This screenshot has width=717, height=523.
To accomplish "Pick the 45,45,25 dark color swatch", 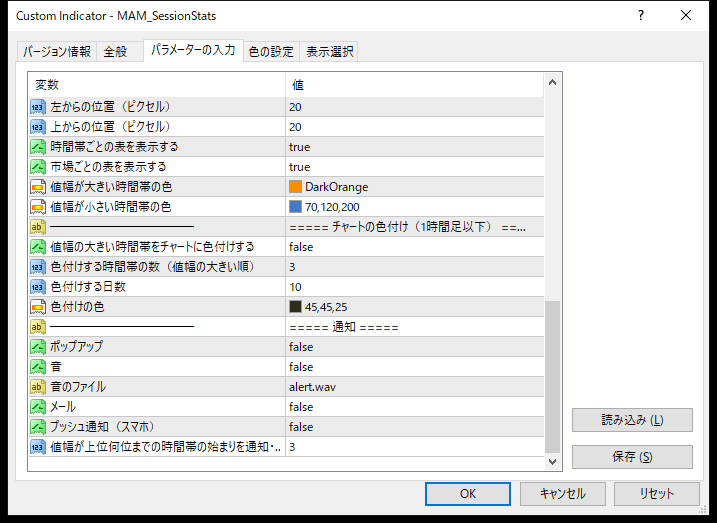I will click(x=295, y=306).
